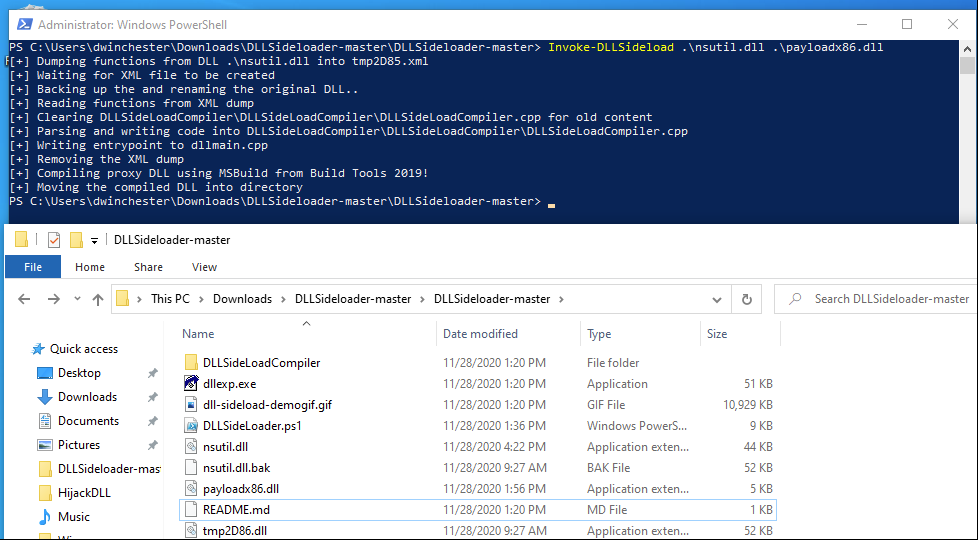Screen dimensions: 978x540
Task: Click the folder icon in Explorer title bar
Action: click(22, 239)
